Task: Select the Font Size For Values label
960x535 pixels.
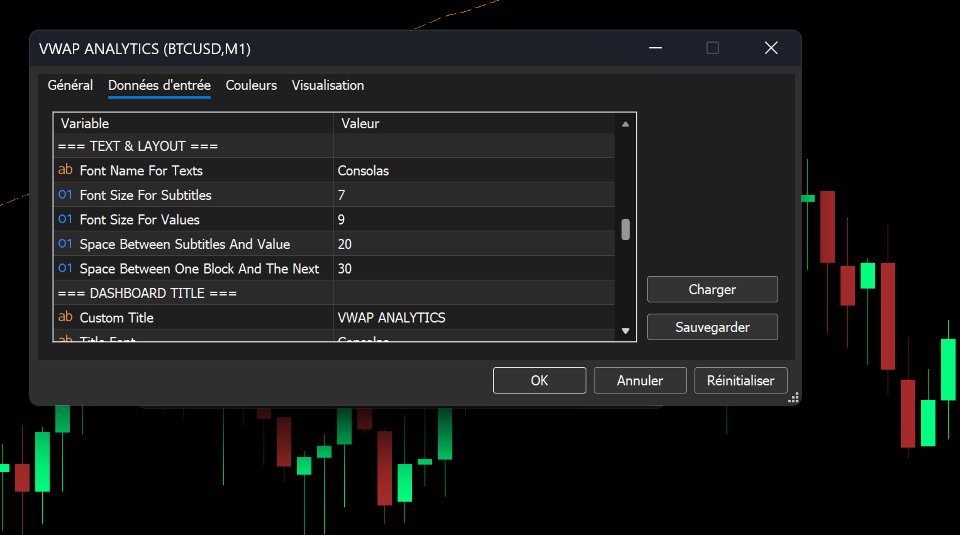Action: click(x=140, y=219)
